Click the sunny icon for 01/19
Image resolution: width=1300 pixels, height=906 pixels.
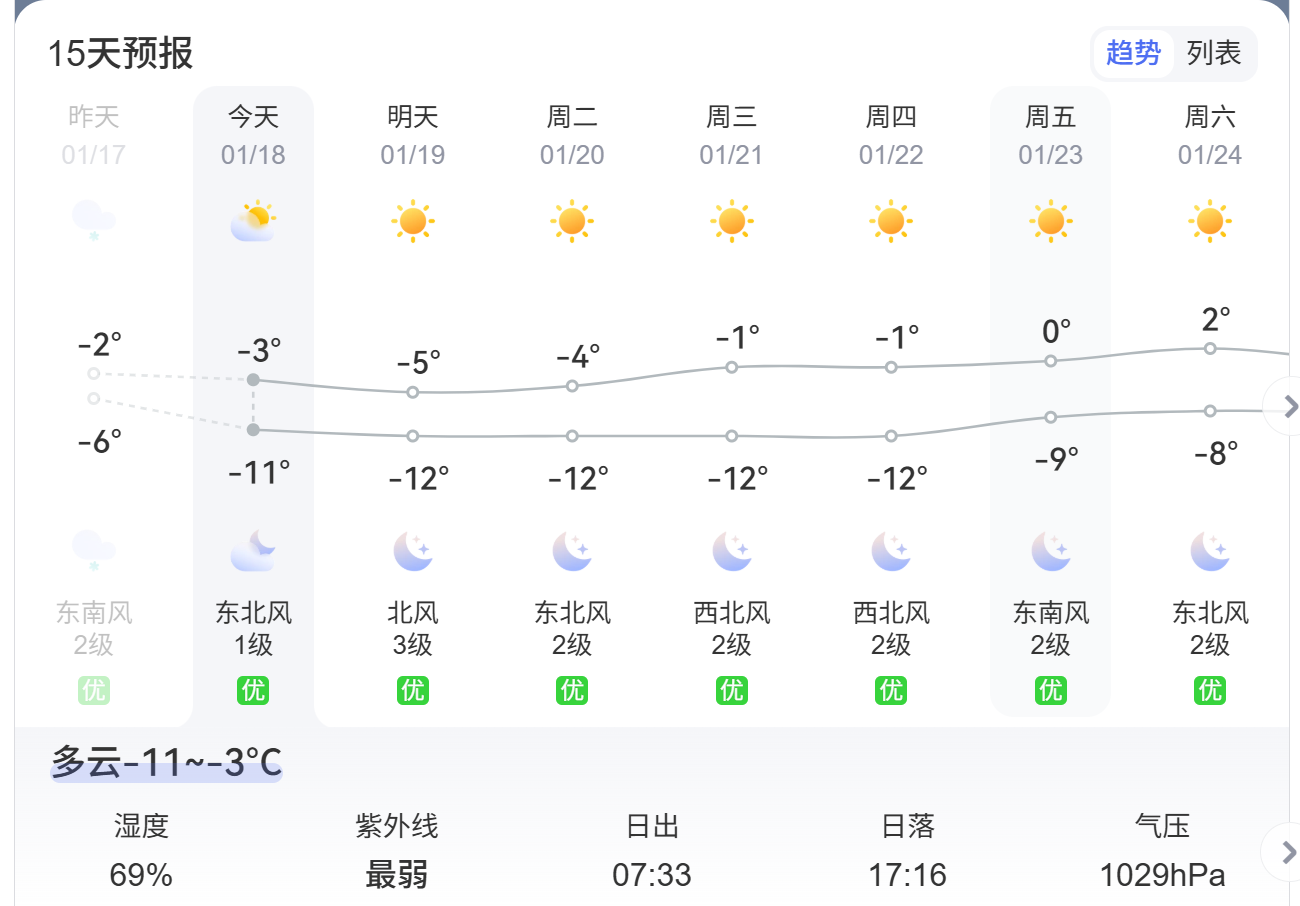pyautogui.click(x=412, y=221)
